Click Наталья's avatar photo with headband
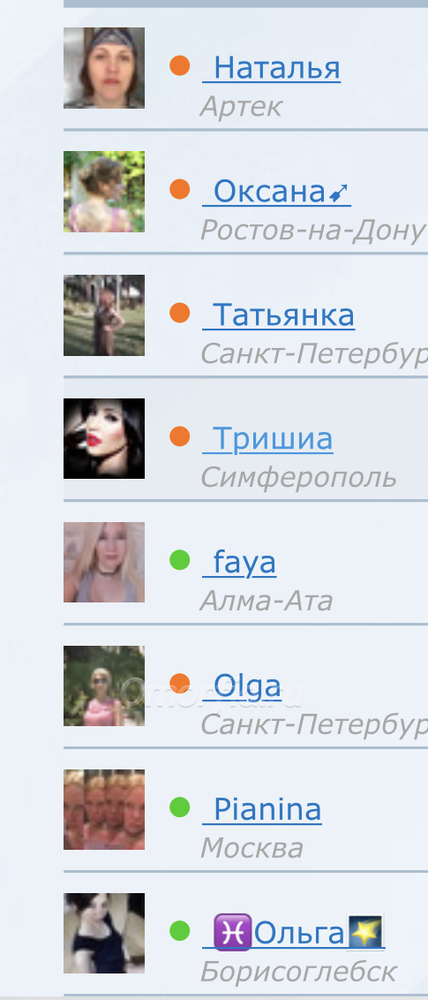This screenshot has height=1000, width=428. [104, 68]
